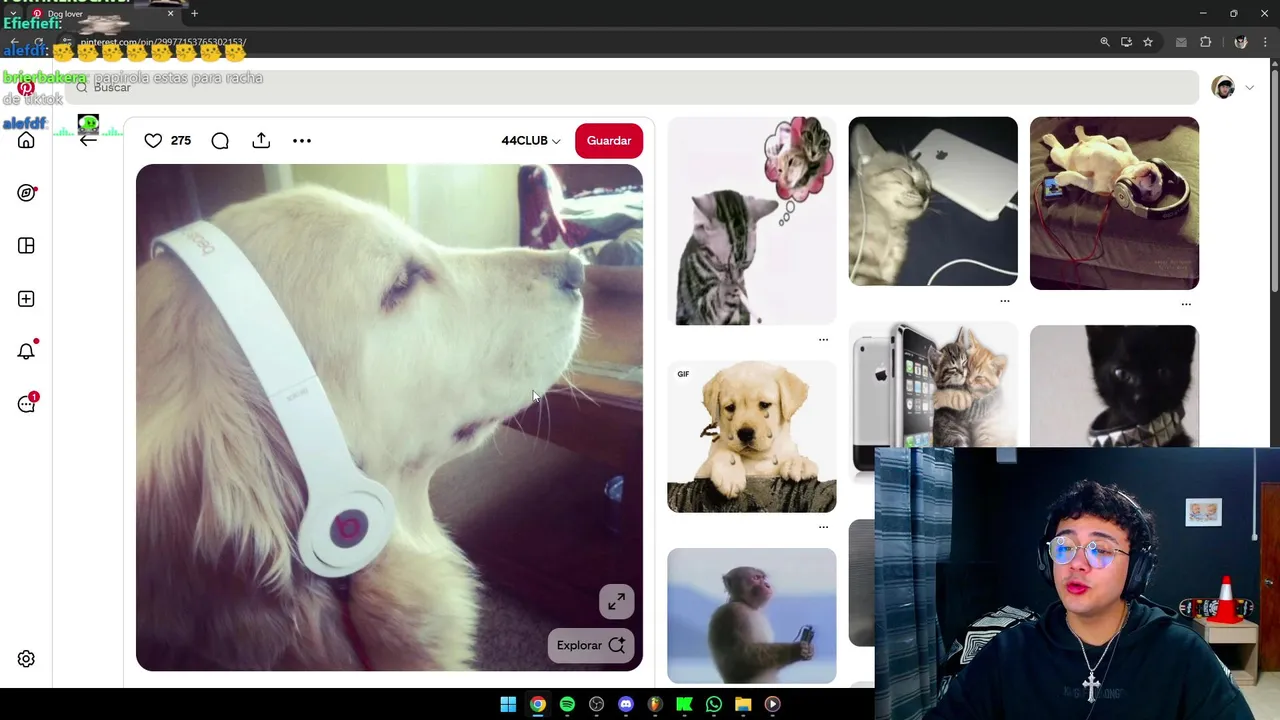Open more options under dog headphones pin
The width and height of the screenshot is (1280, 720).
click(x=1186, y=304)
